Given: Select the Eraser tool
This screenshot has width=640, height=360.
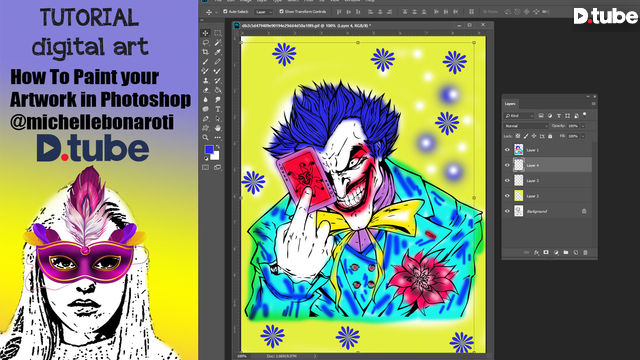Looking at the screenshot, I should click(205, 90).
